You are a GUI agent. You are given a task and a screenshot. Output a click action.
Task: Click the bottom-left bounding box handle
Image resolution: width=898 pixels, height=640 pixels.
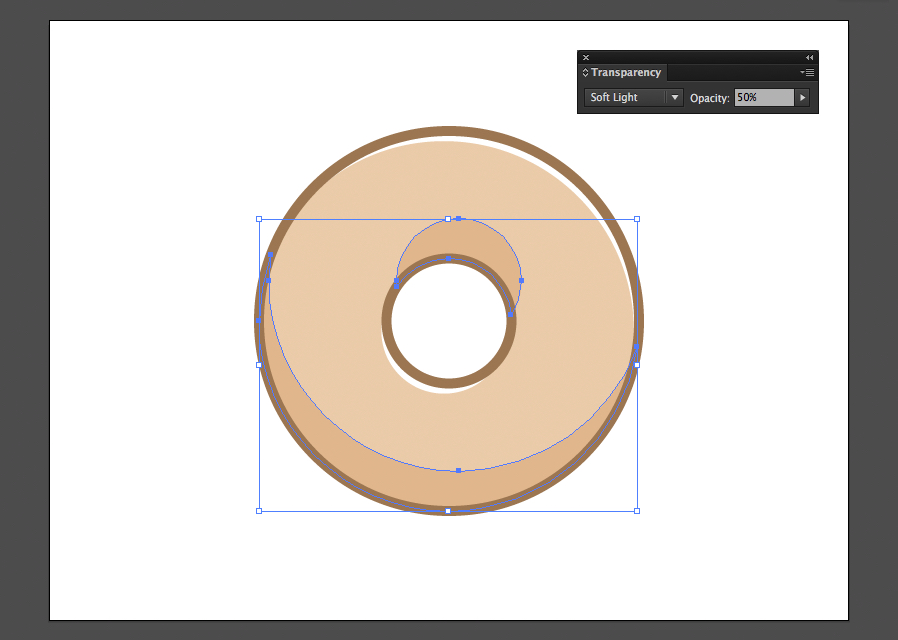tap(259, 511)
